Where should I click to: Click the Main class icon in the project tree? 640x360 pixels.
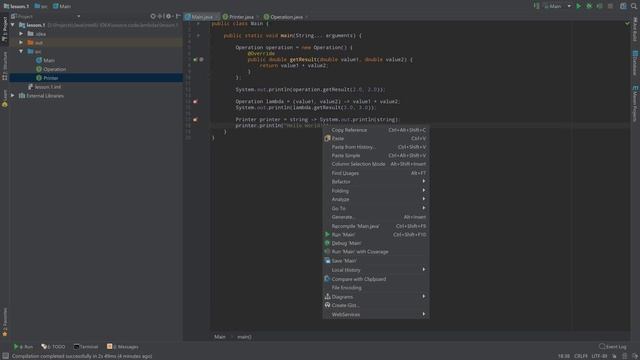(x=39, y=60)
